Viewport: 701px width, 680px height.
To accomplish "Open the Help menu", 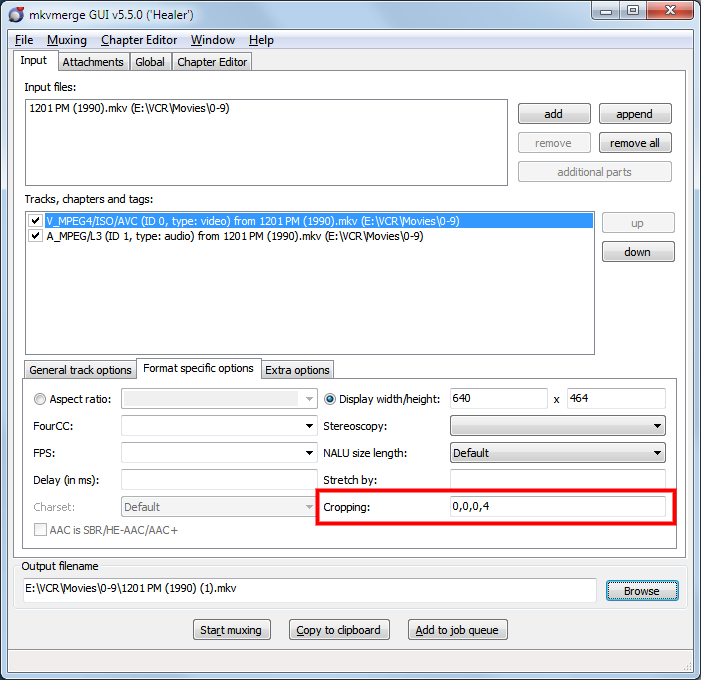I will [x=261, y=40].
